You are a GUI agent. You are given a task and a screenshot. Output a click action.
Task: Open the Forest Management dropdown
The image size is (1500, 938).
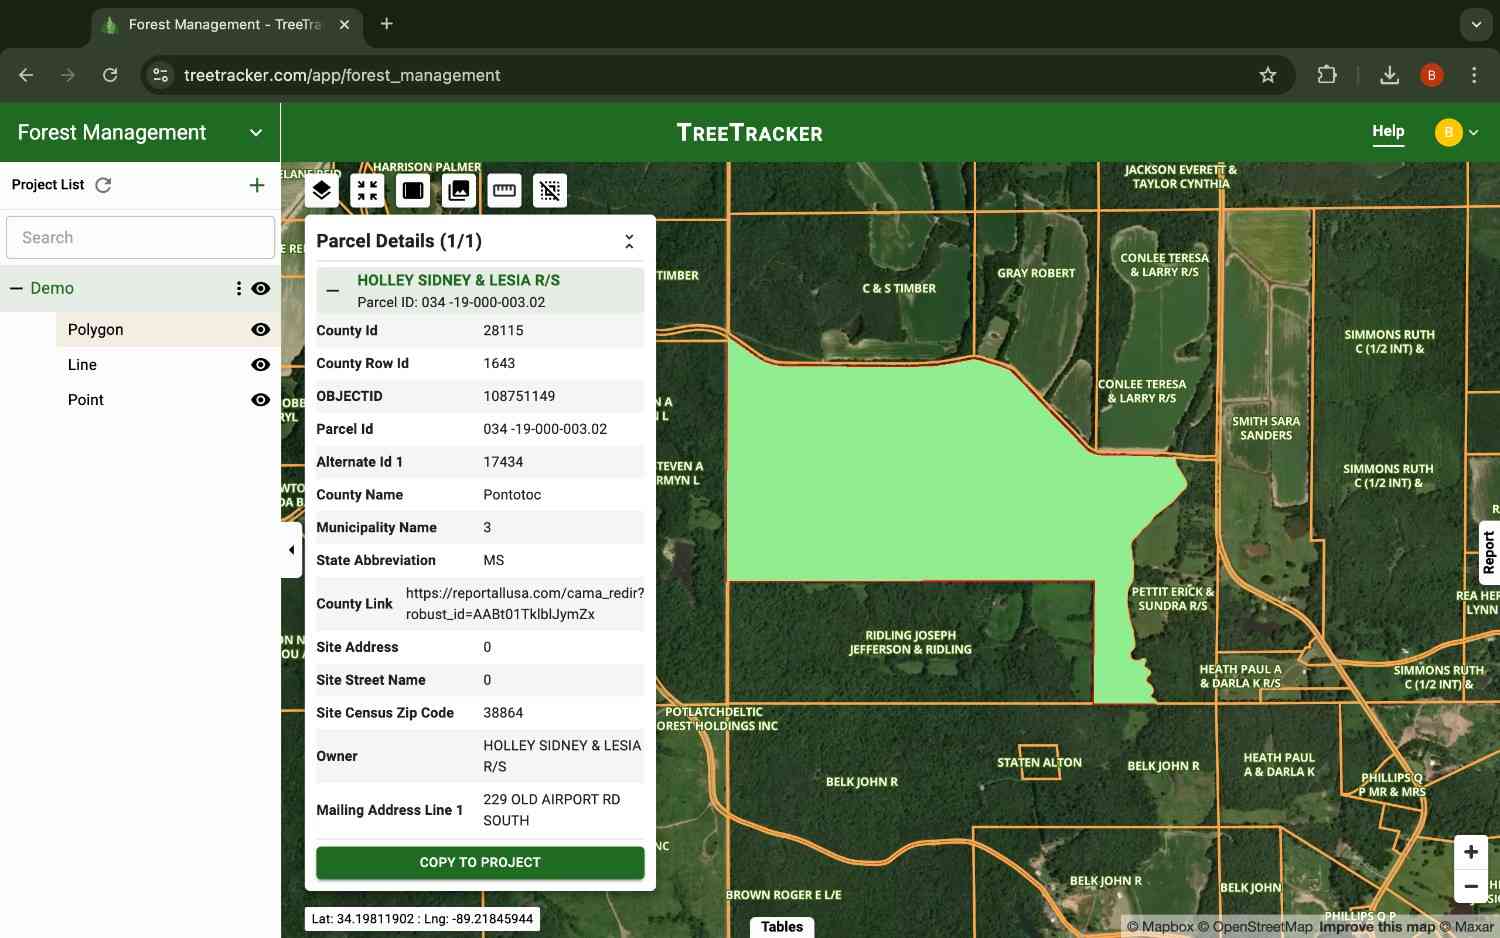tap(256, 132)
